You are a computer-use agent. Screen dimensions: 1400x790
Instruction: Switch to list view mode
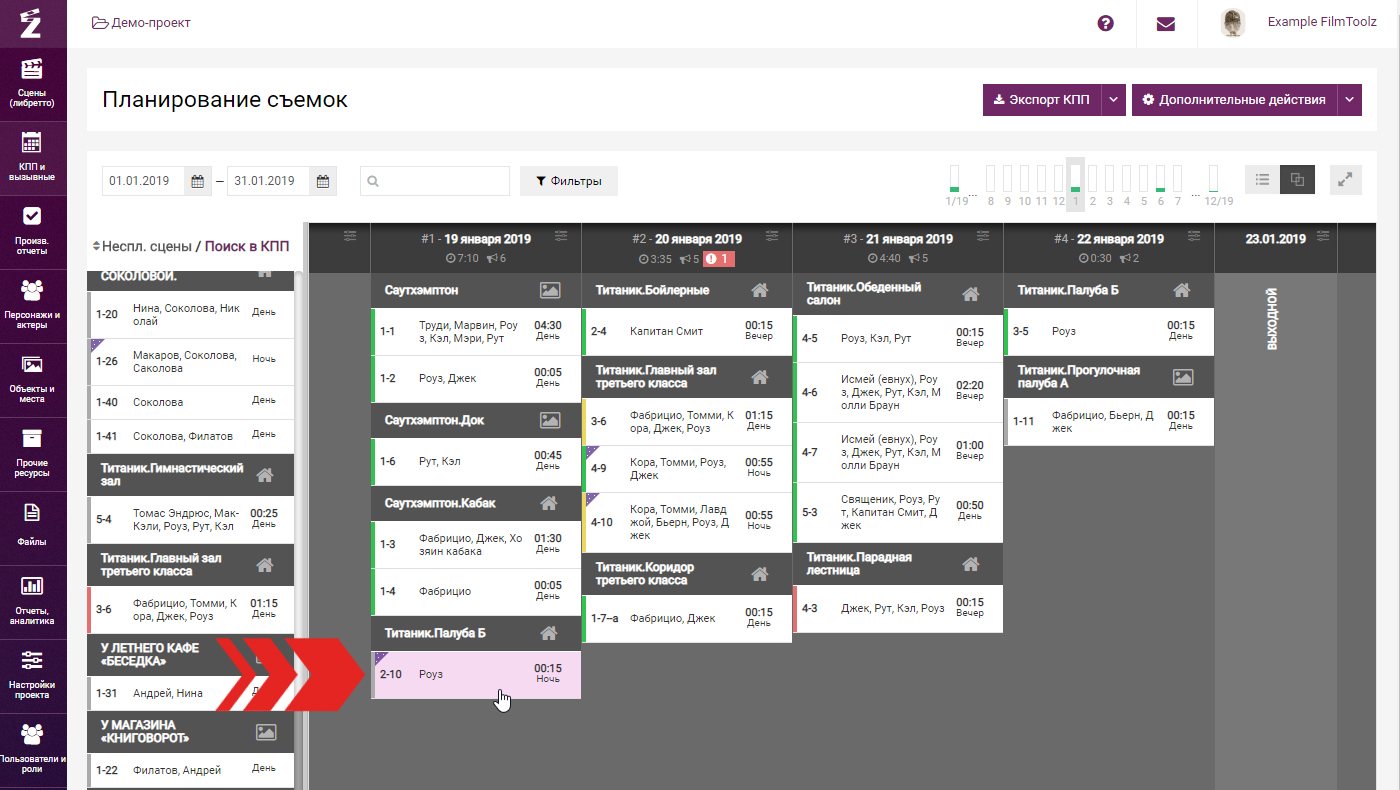click(x=1262, y=180)
